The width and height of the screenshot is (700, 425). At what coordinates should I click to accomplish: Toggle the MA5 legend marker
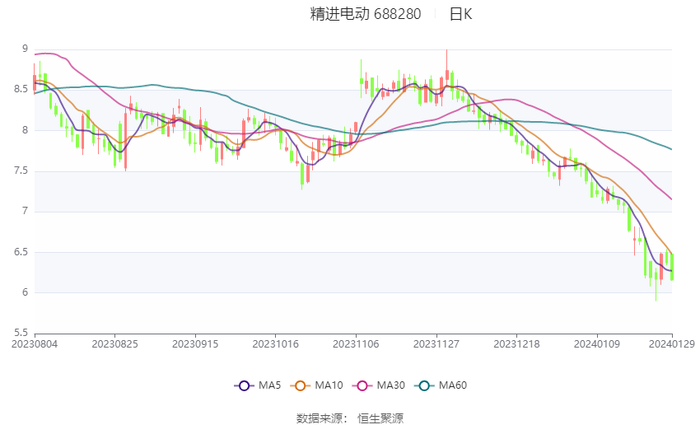tap(242, 386)
